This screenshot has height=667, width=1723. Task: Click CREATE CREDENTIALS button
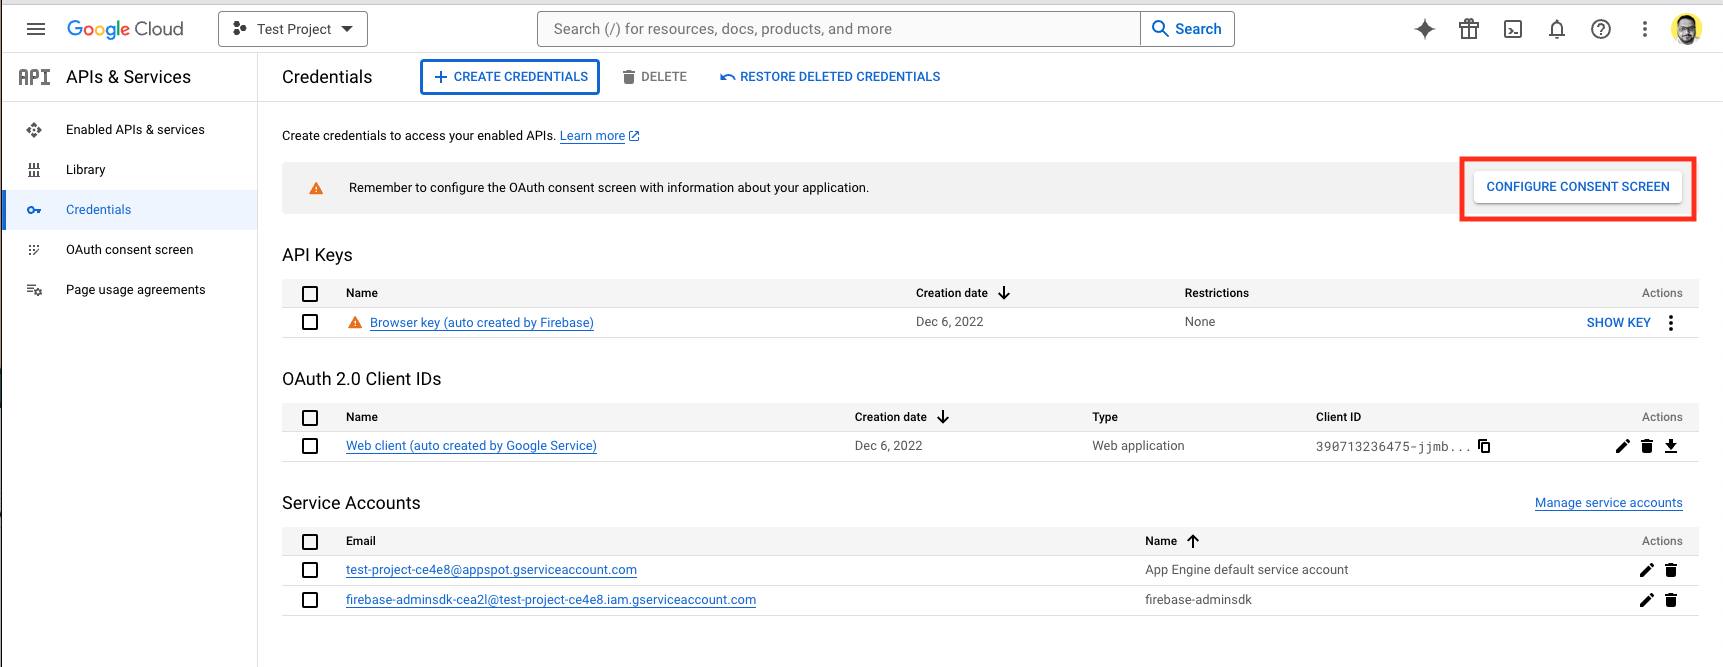(510, 77)
